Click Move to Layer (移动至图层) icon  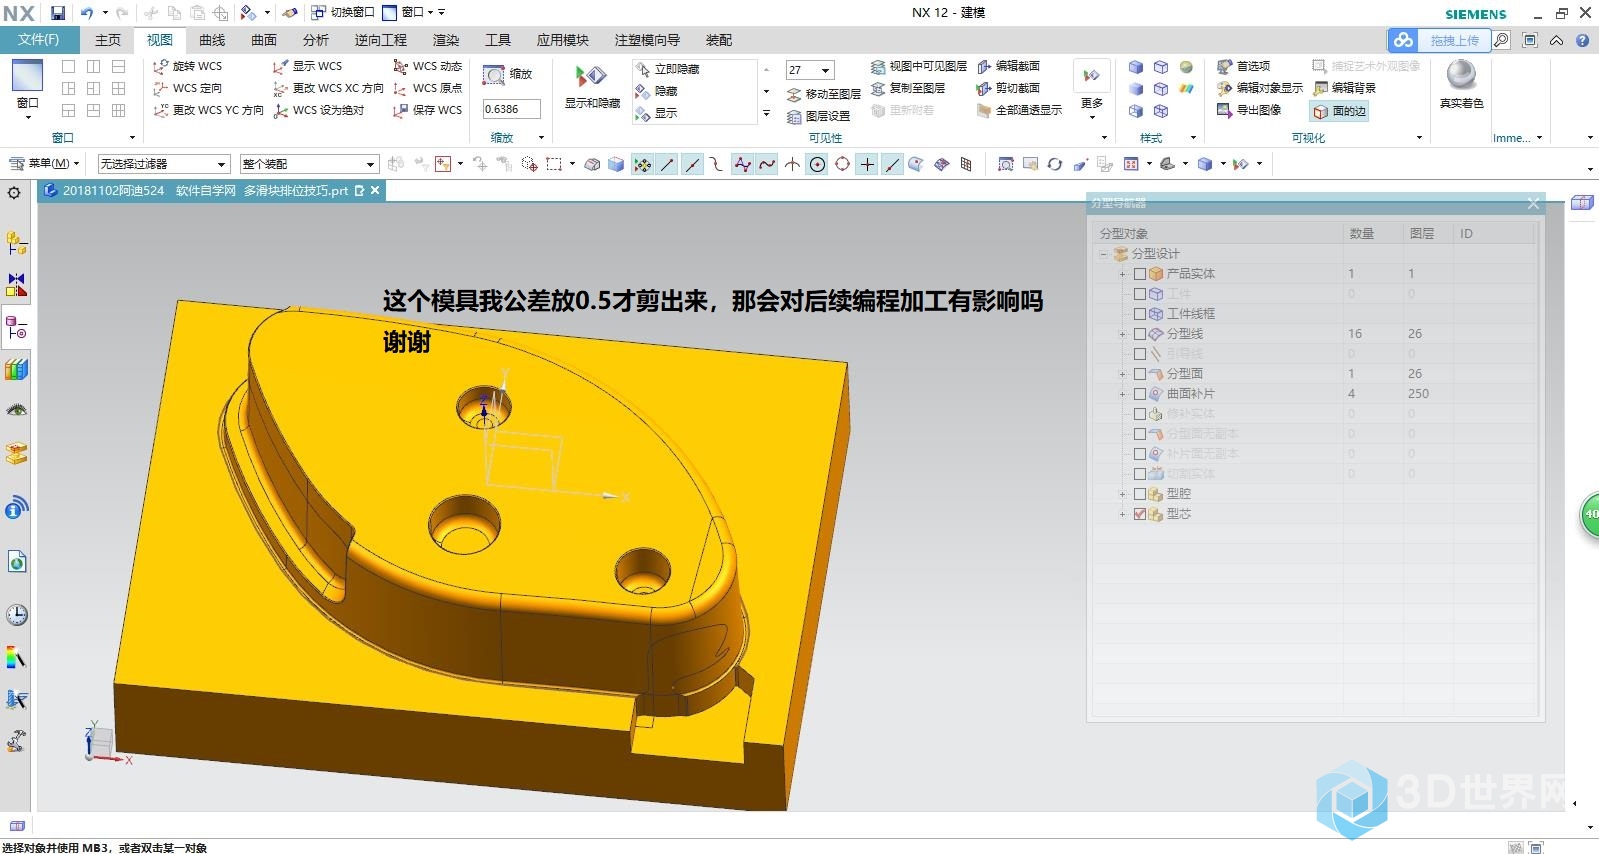[794, 94]
